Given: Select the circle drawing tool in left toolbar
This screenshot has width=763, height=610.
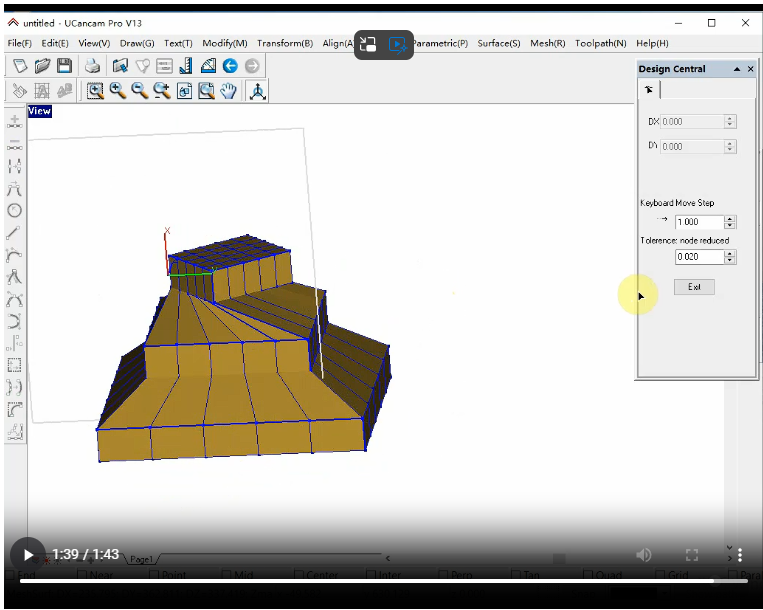Looking at the screenshot, I should coord(15,210).
